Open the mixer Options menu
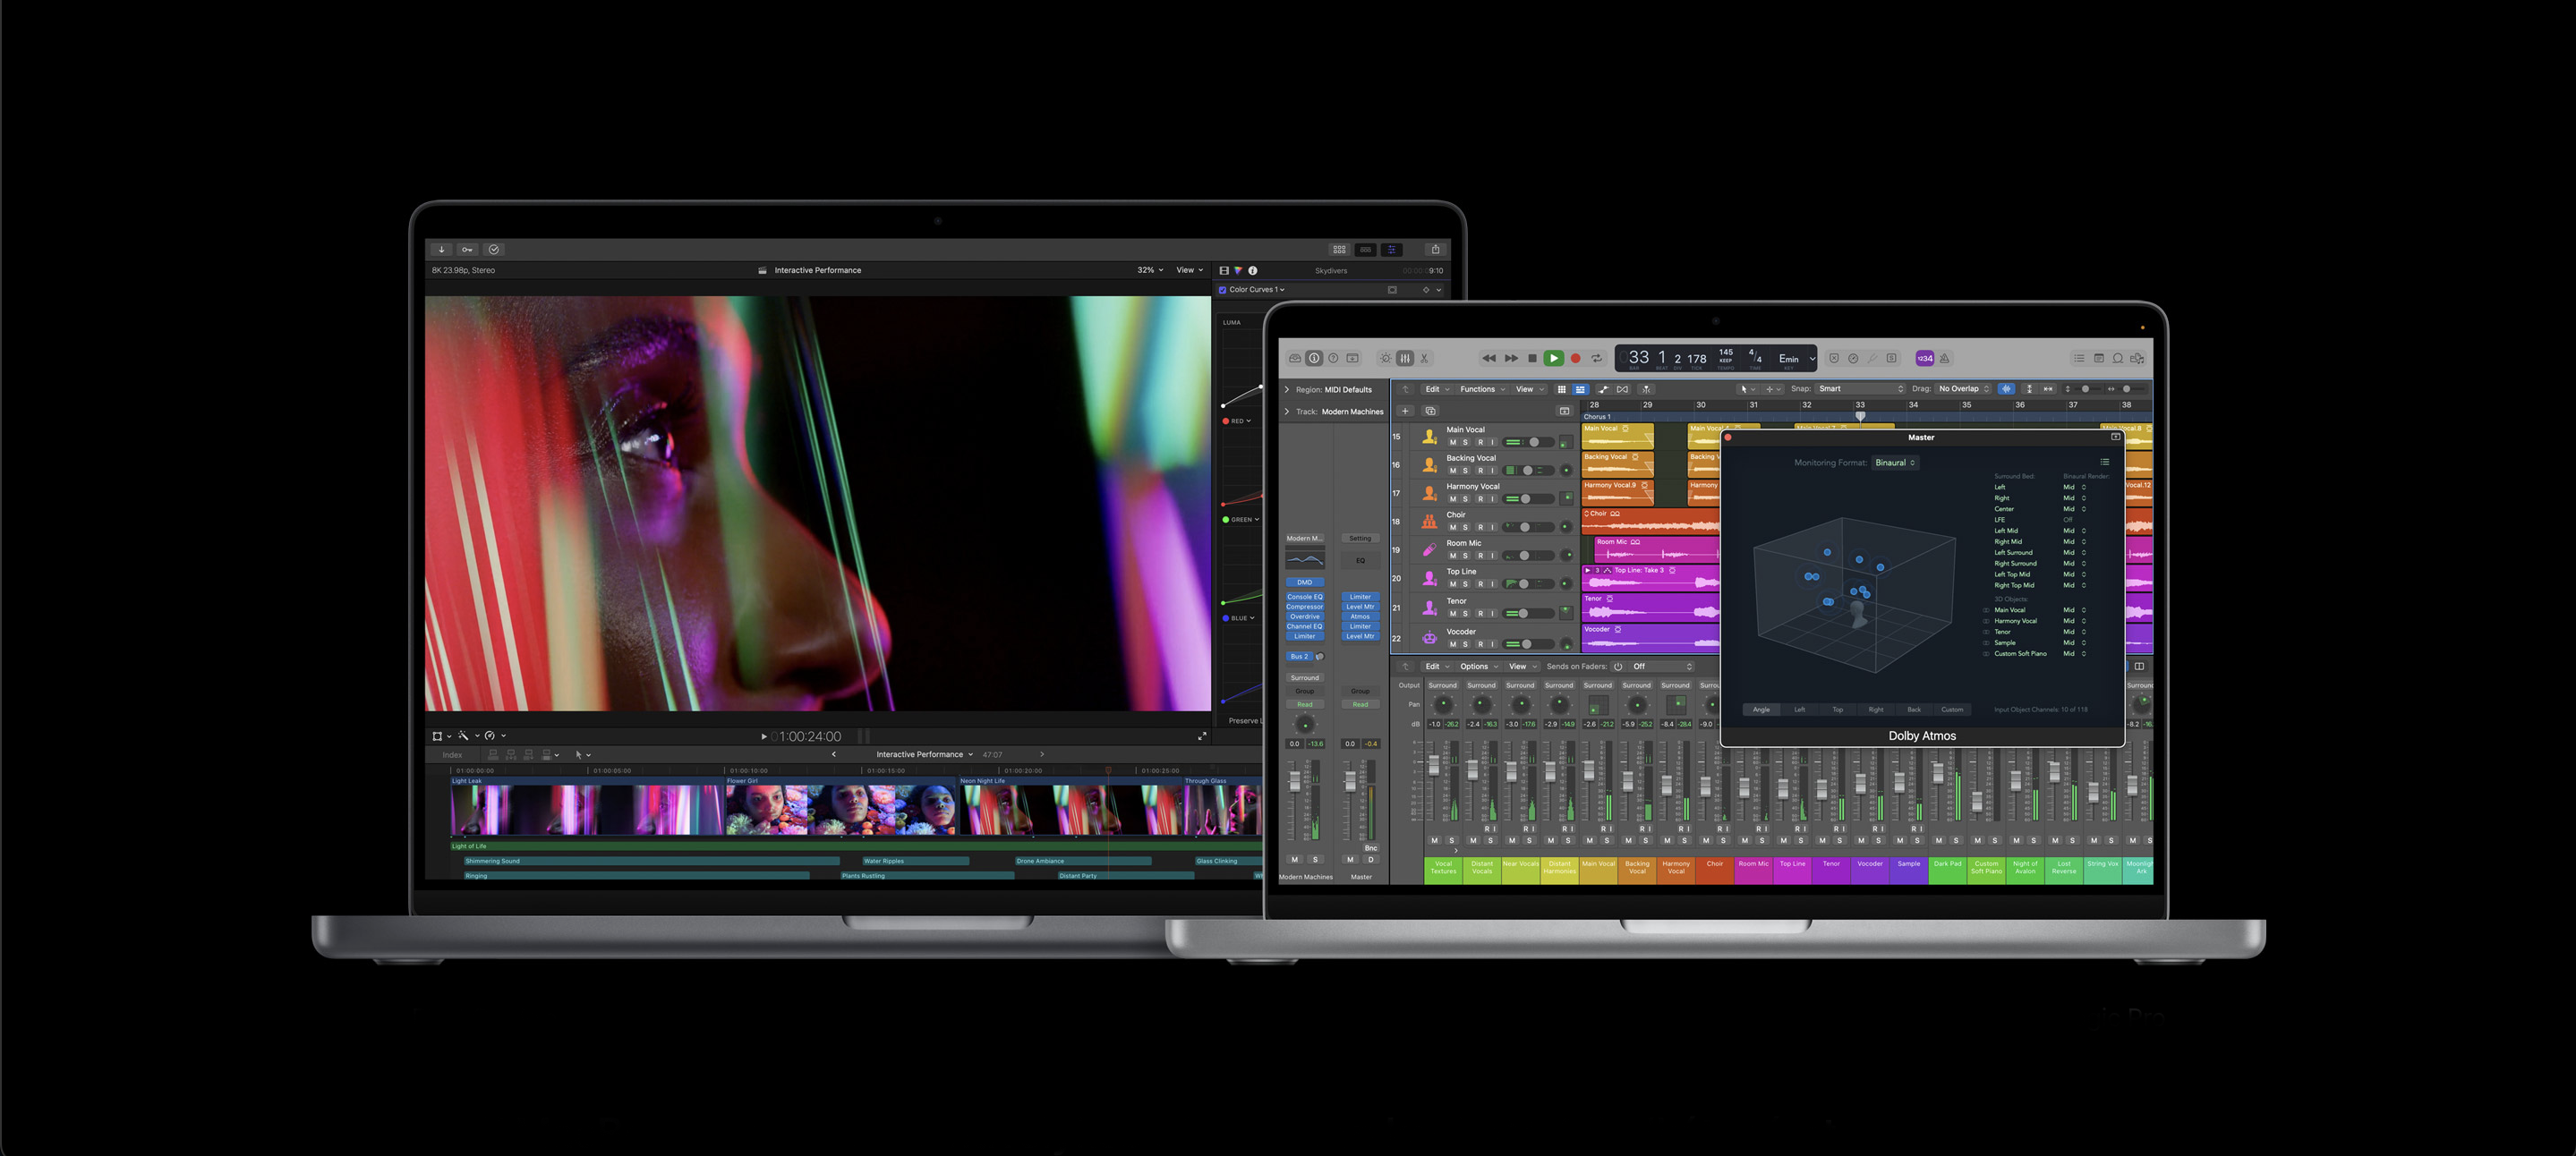The width and height of the screenshot is (2576, 1156). click(x=1478, y=666)
